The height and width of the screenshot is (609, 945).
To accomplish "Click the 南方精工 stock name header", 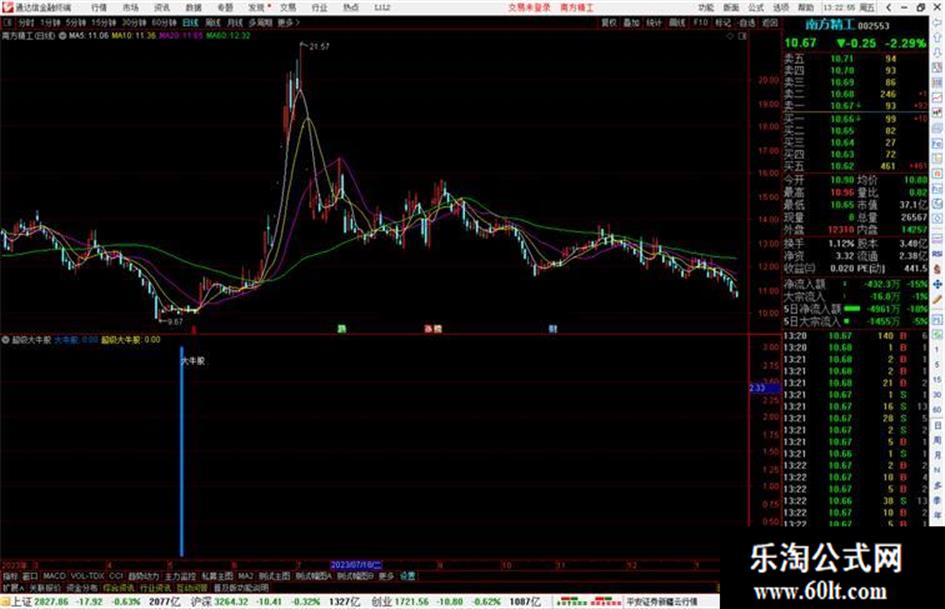I will point(830,25).
